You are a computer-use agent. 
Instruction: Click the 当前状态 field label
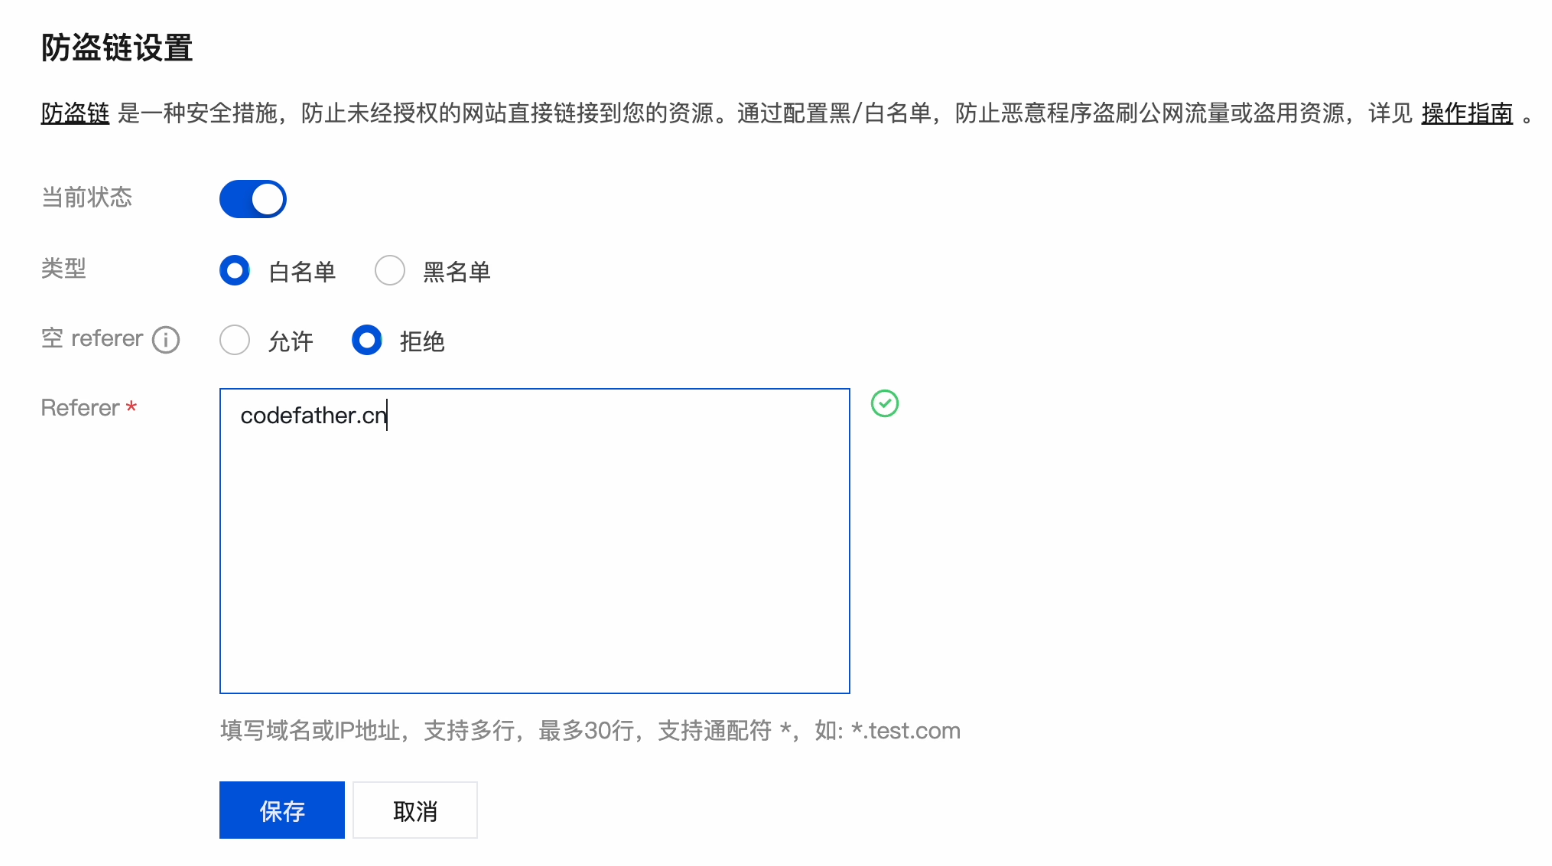[x=87, y=198]
